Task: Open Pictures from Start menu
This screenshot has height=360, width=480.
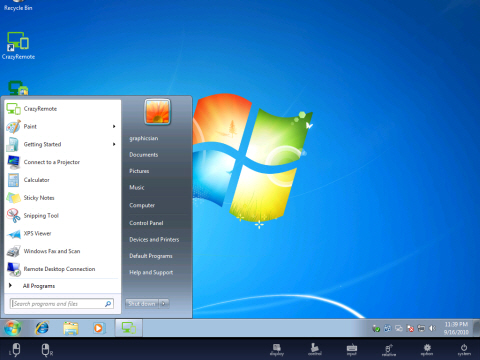Action: coord(139,171)
